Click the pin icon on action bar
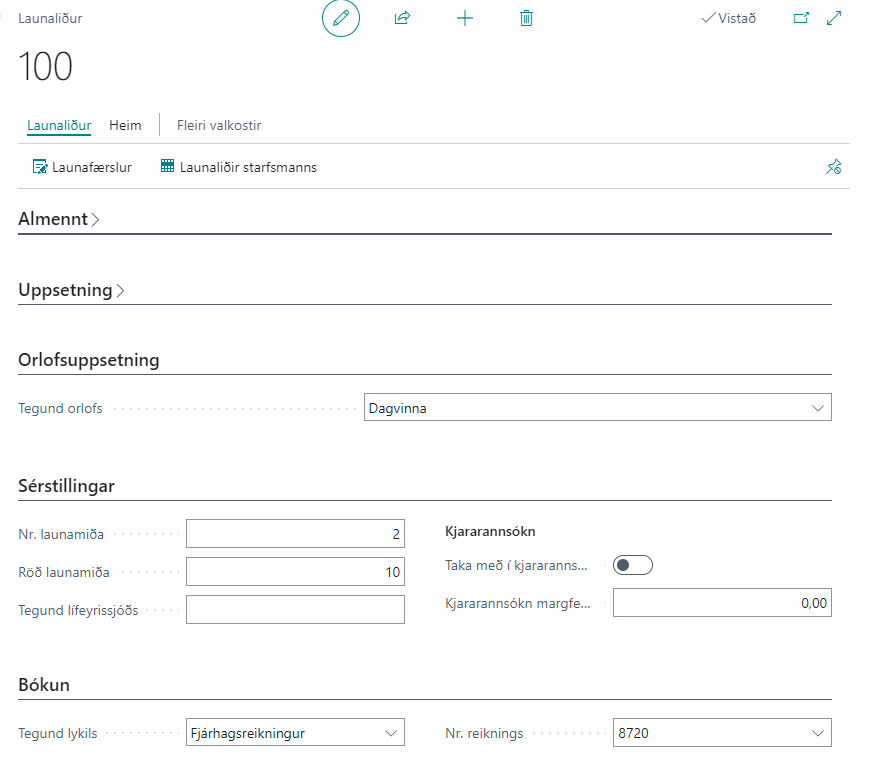Image resolution: width=871 pixels, height=771 pixels. tap(833, 167)
